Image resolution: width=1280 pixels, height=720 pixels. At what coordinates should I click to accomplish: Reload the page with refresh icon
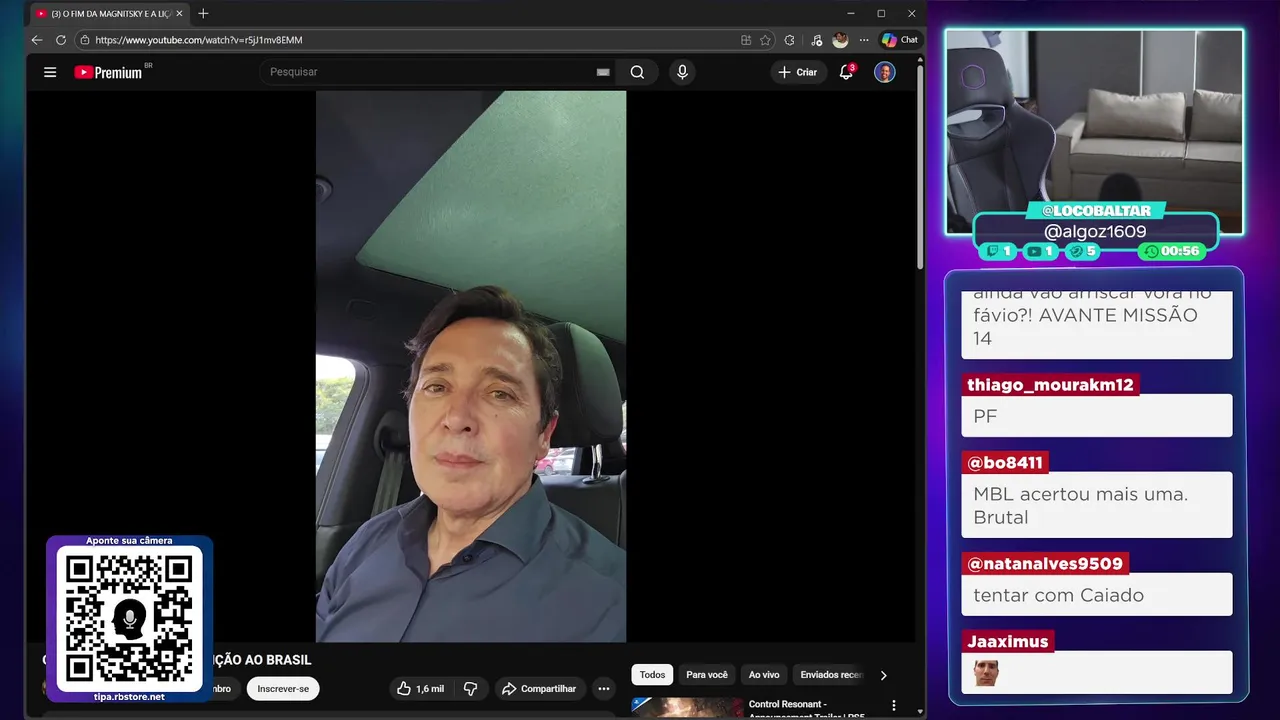pos(61,40)
